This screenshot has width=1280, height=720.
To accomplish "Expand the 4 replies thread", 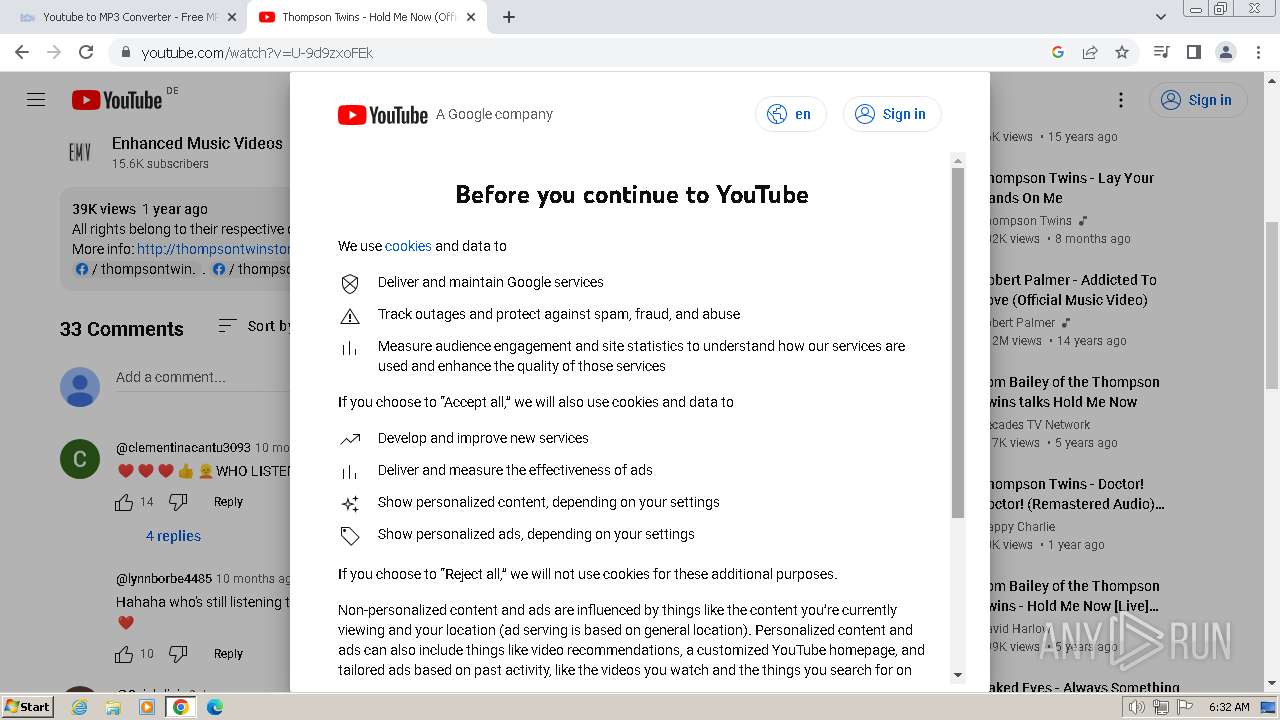I will coord(173,536).
